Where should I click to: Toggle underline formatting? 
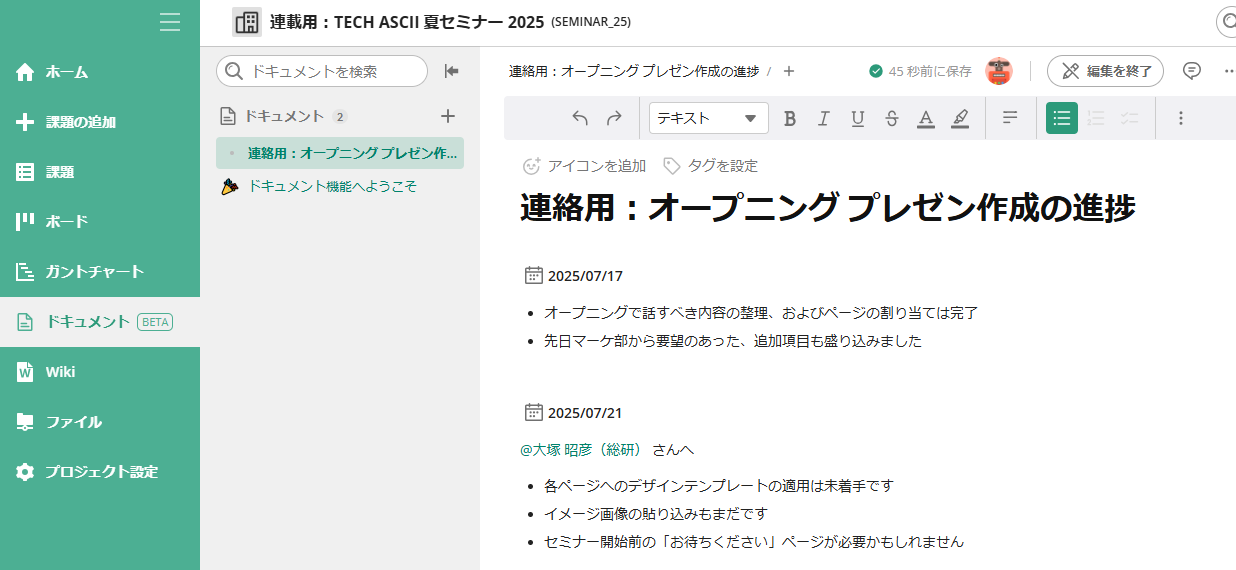857,118
